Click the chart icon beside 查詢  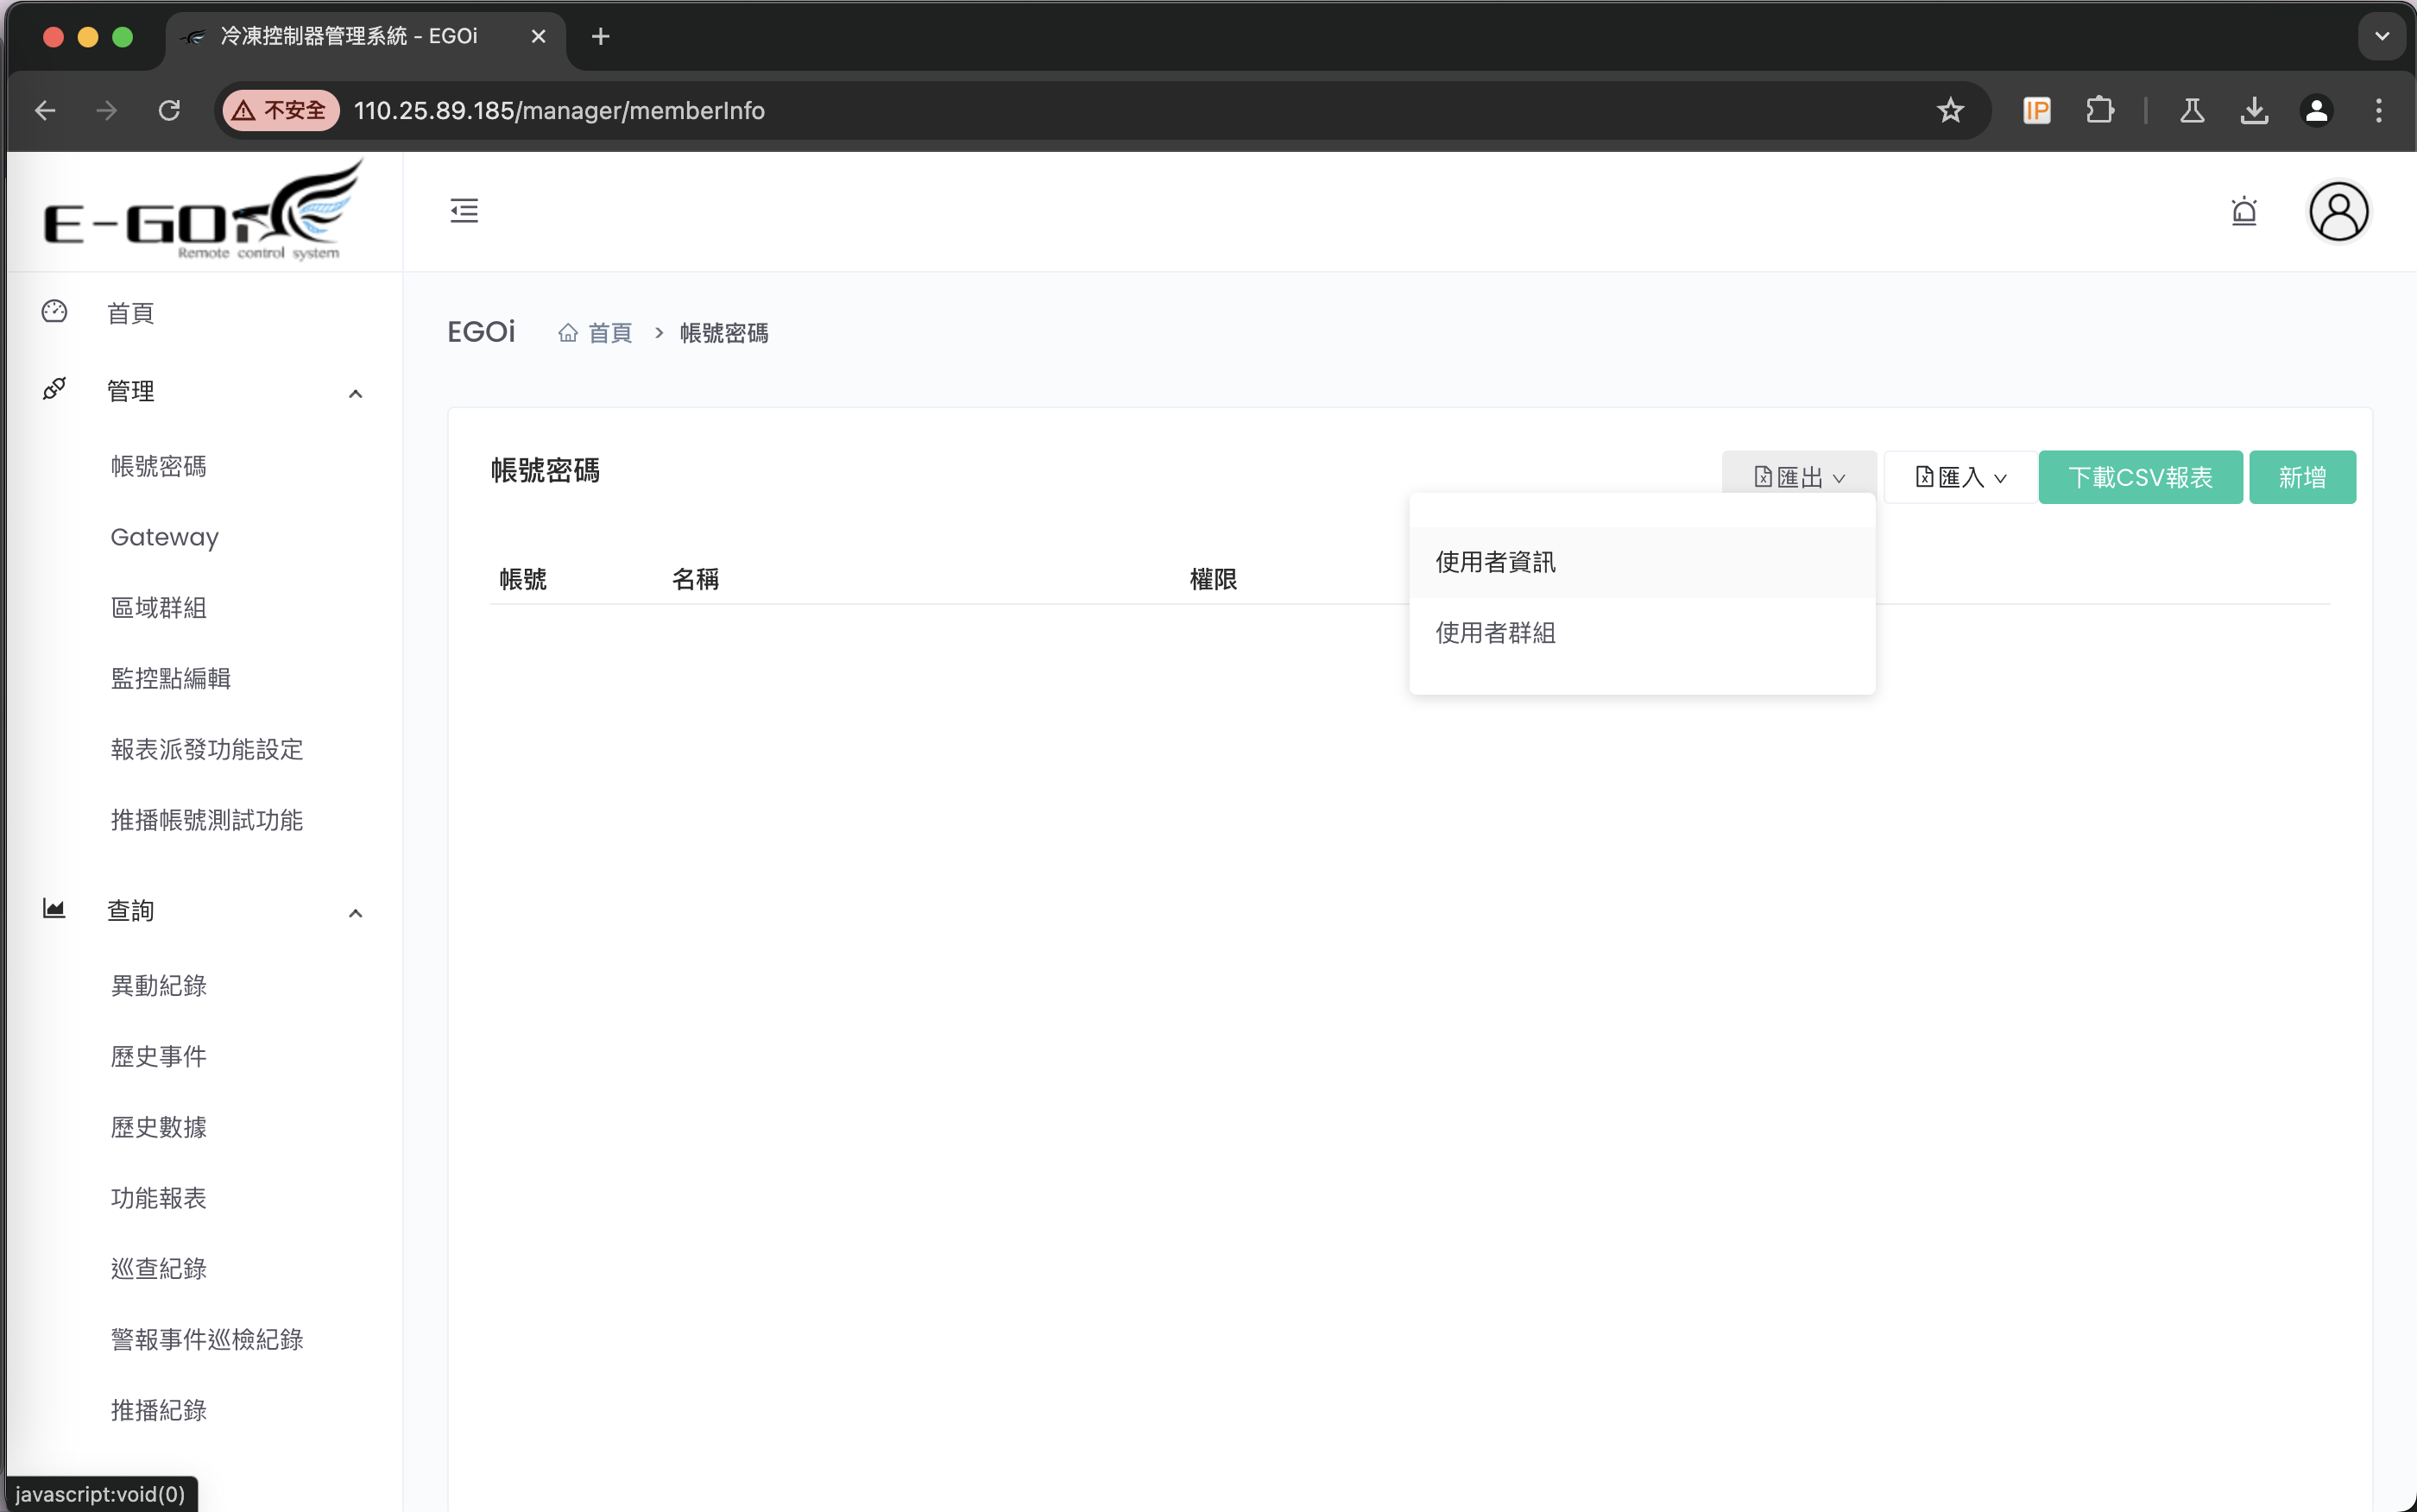[54, 908]
